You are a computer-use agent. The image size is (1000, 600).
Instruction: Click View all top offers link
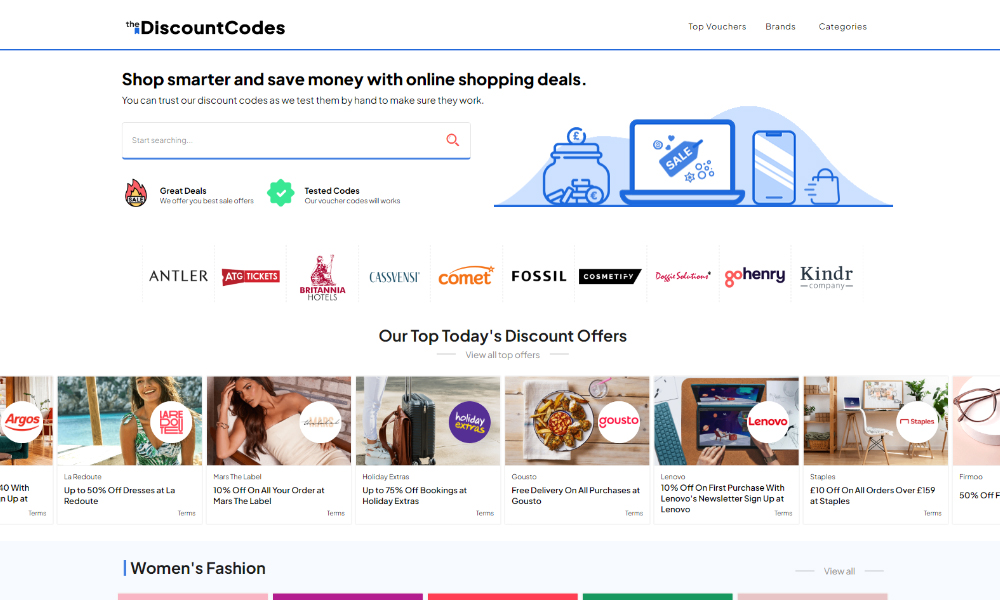tap(503, 355)
